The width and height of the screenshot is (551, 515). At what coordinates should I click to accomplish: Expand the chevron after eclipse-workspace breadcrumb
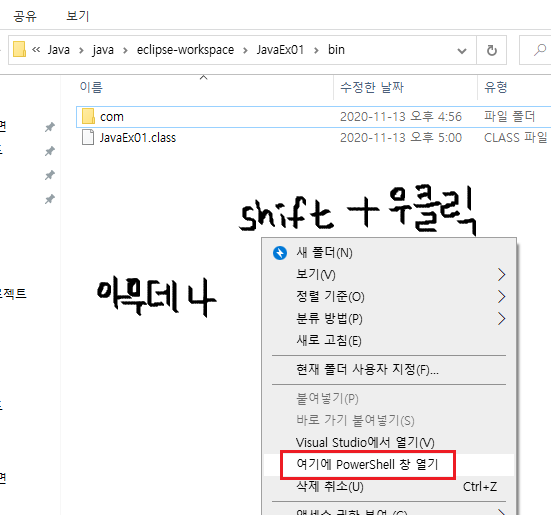pos(245,51)
